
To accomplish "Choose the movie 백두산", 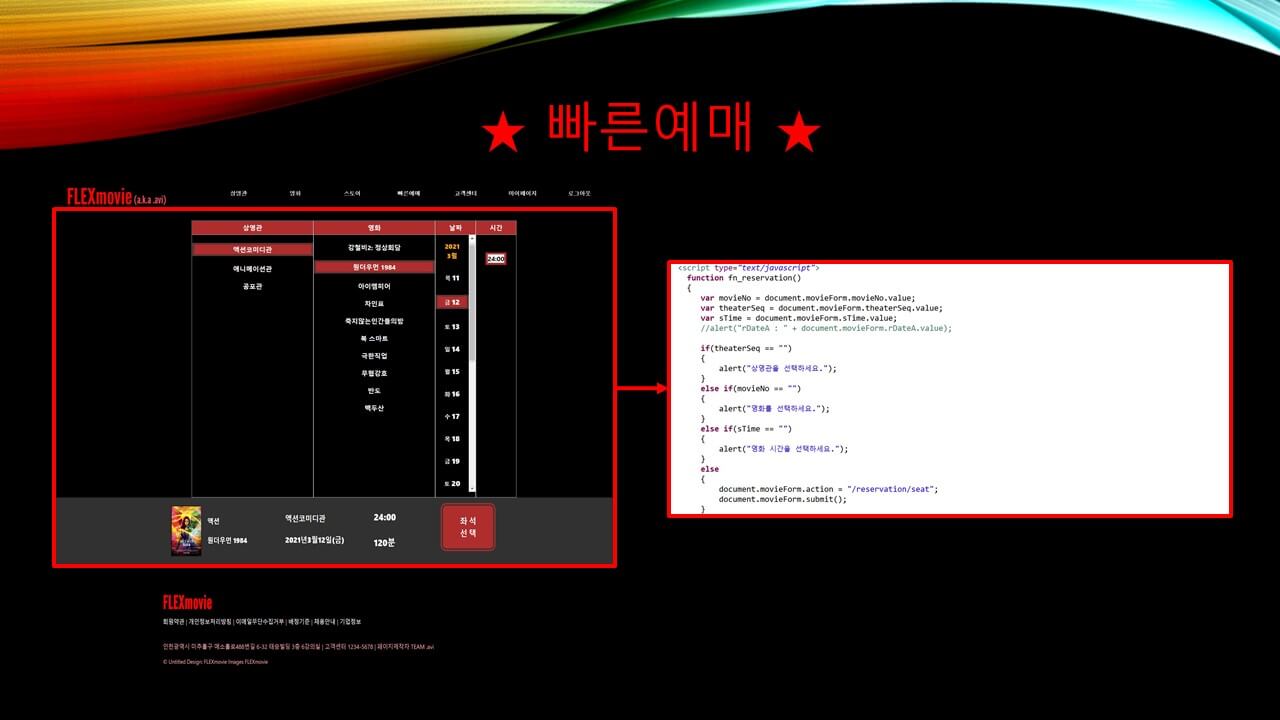I will (374, 408).
